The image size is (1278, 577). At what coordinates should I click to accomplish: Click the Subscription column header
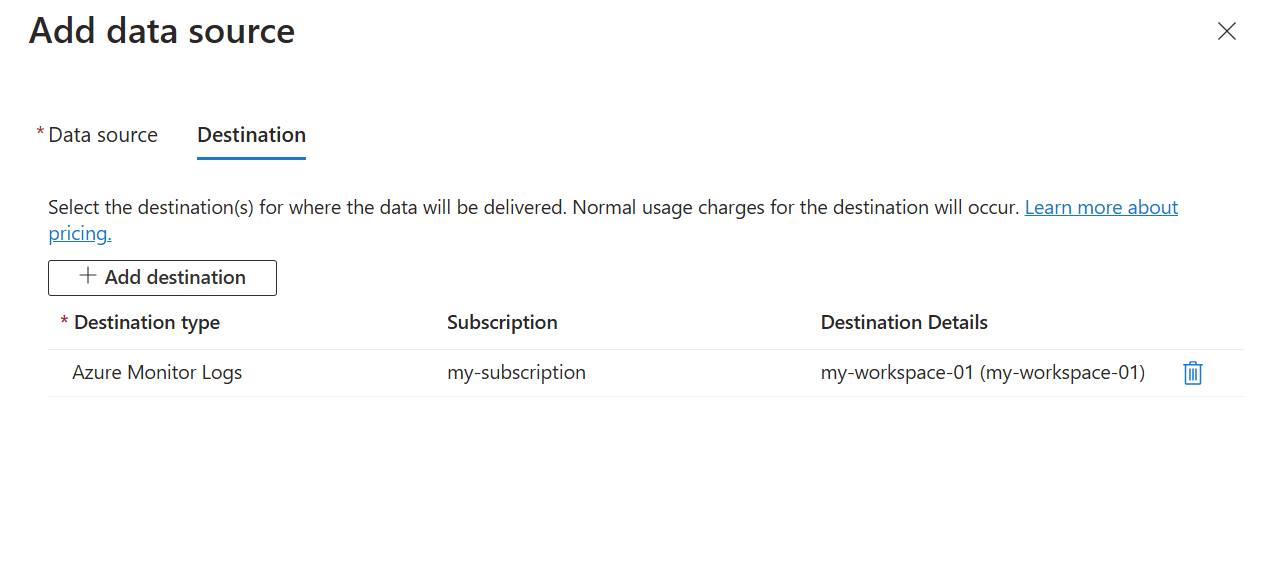pyautogui.click(x=502, y=323)
